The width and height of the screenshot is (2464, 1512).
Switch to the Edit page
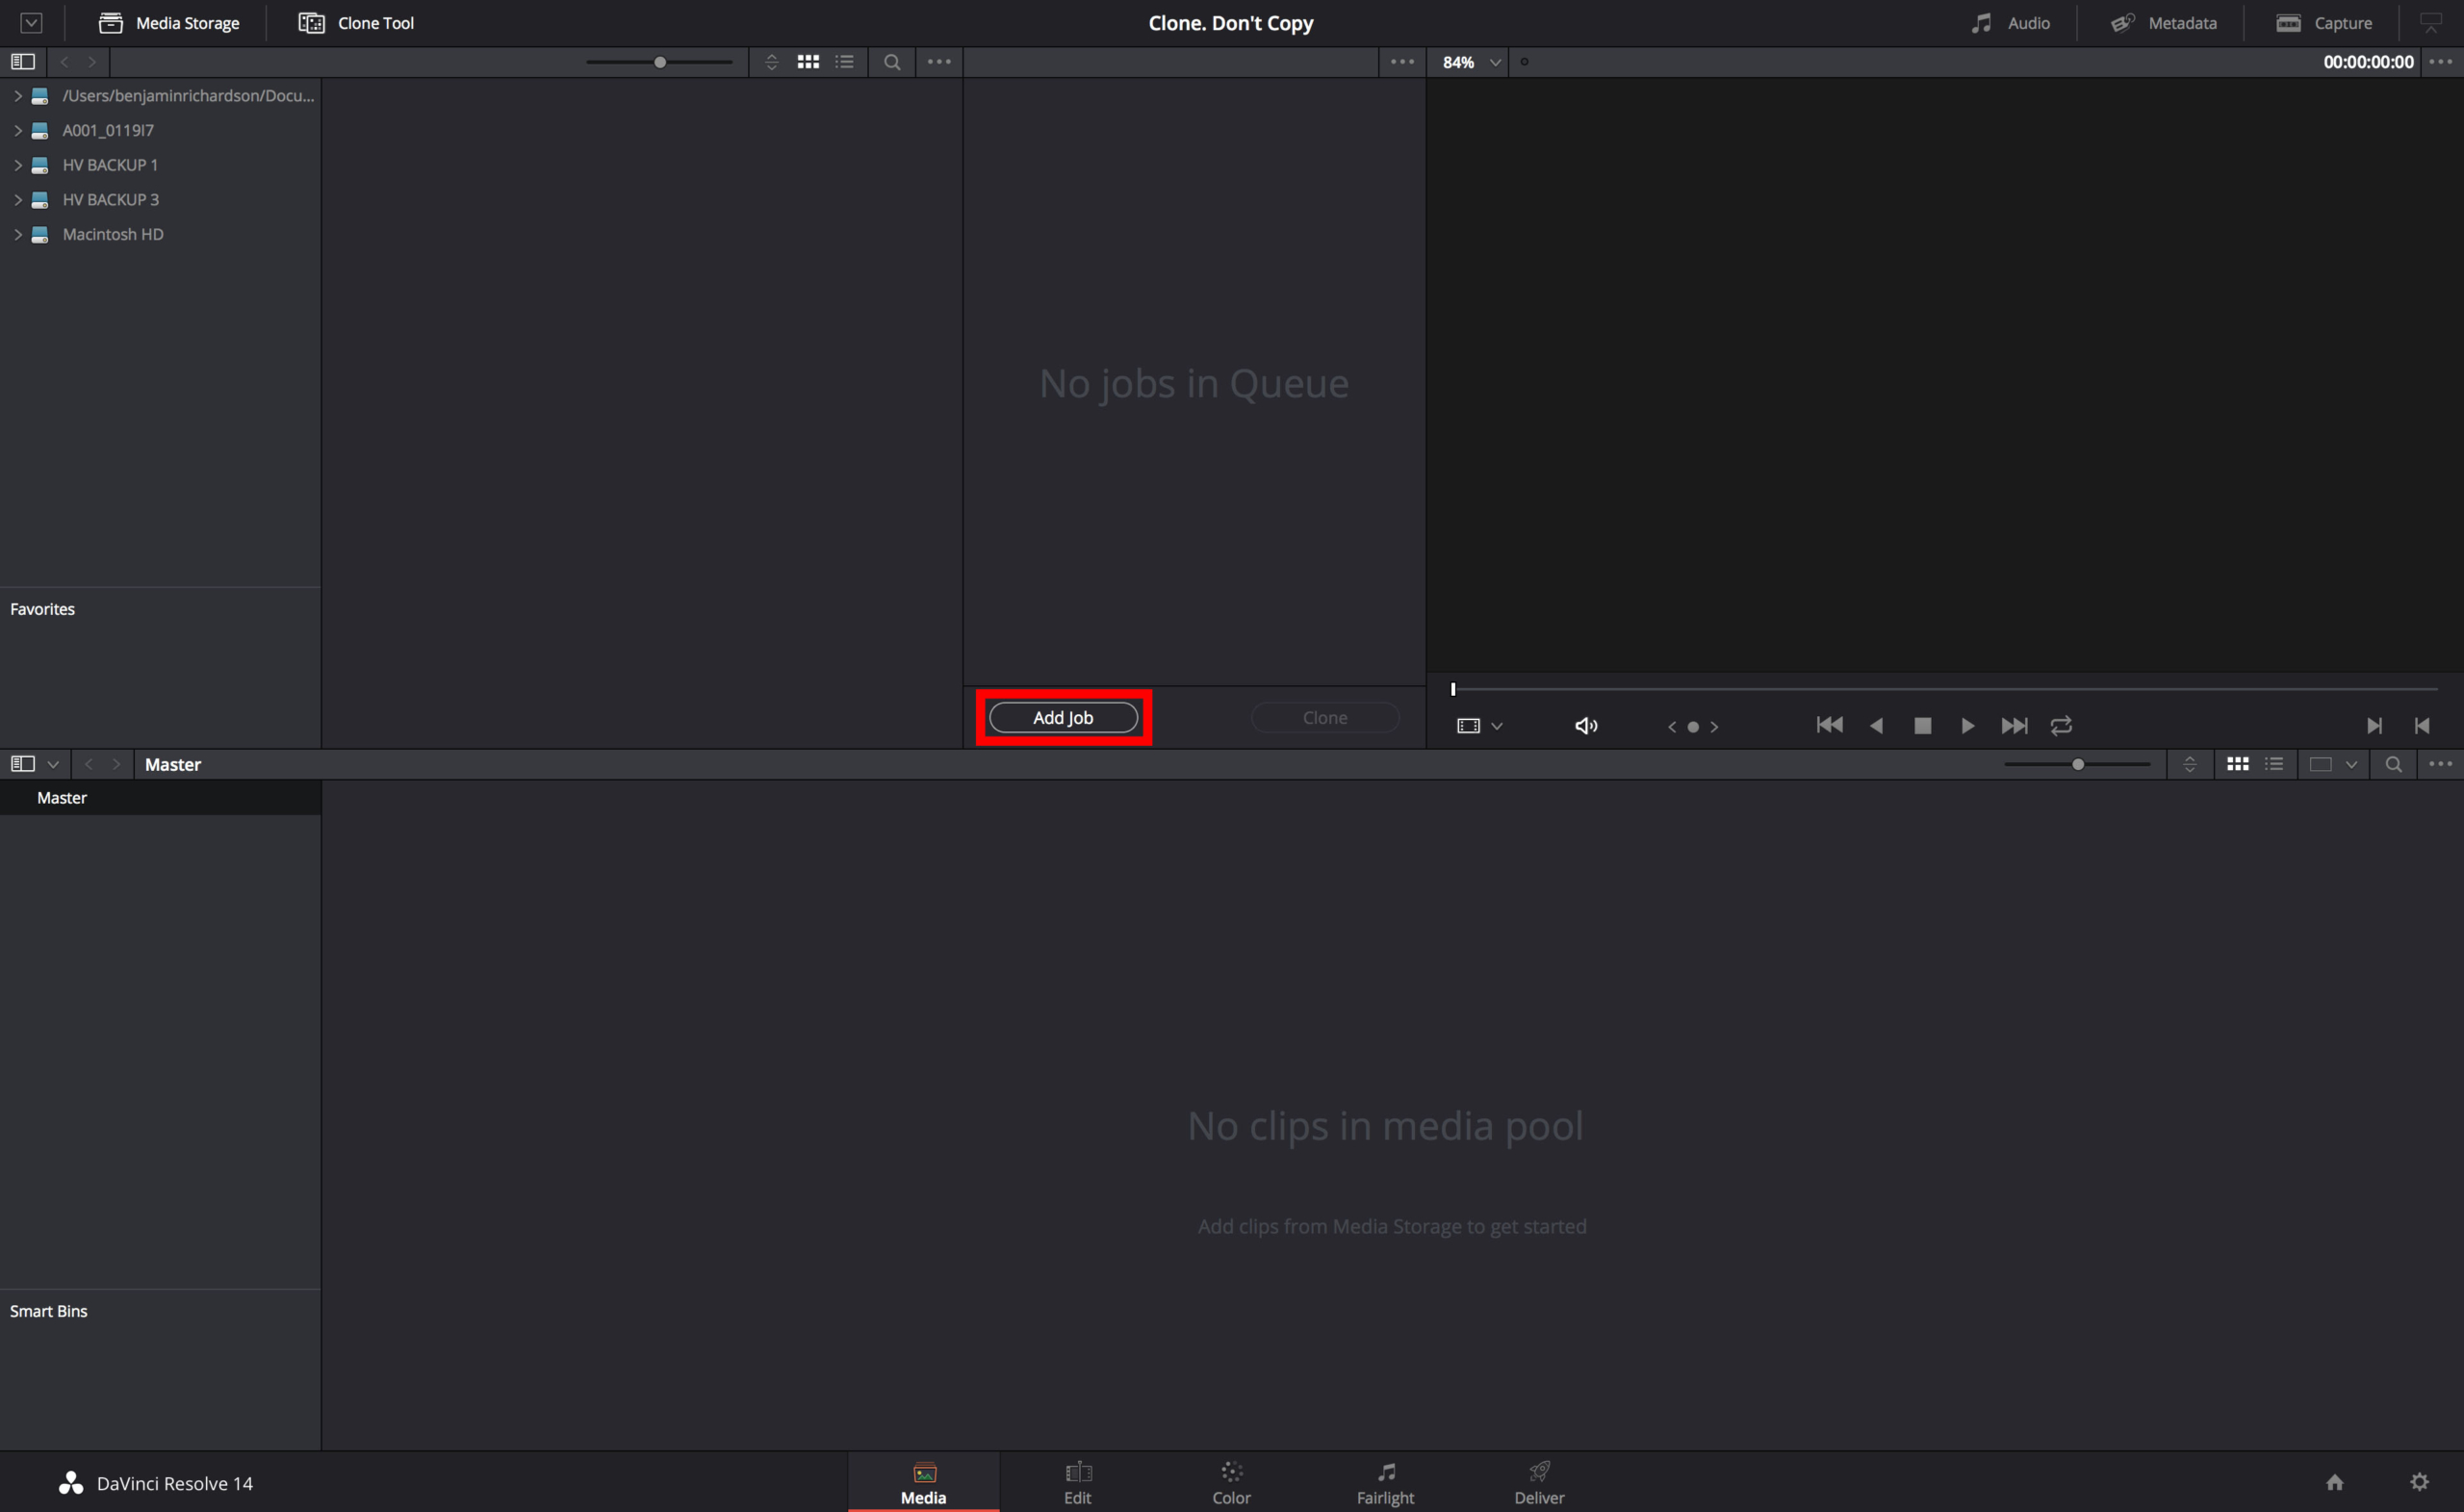pos(1077,1483)
